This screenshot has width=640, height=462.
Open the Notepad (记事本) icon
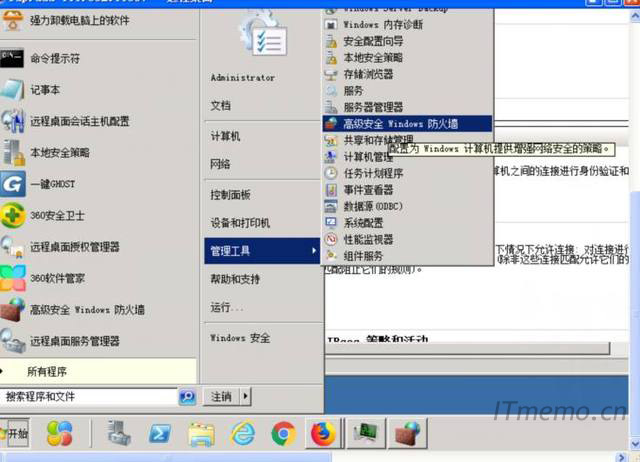coord(12,90)
